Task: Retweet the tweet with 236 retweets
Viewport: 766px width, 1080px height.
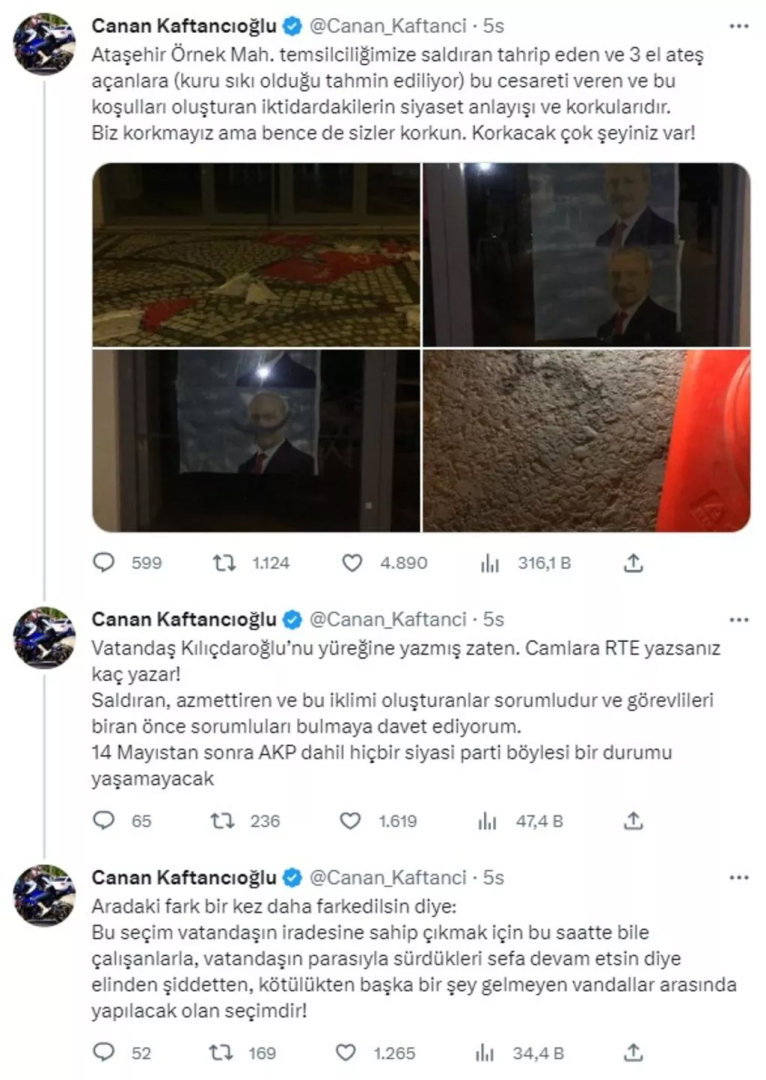Action: point(225,821)
